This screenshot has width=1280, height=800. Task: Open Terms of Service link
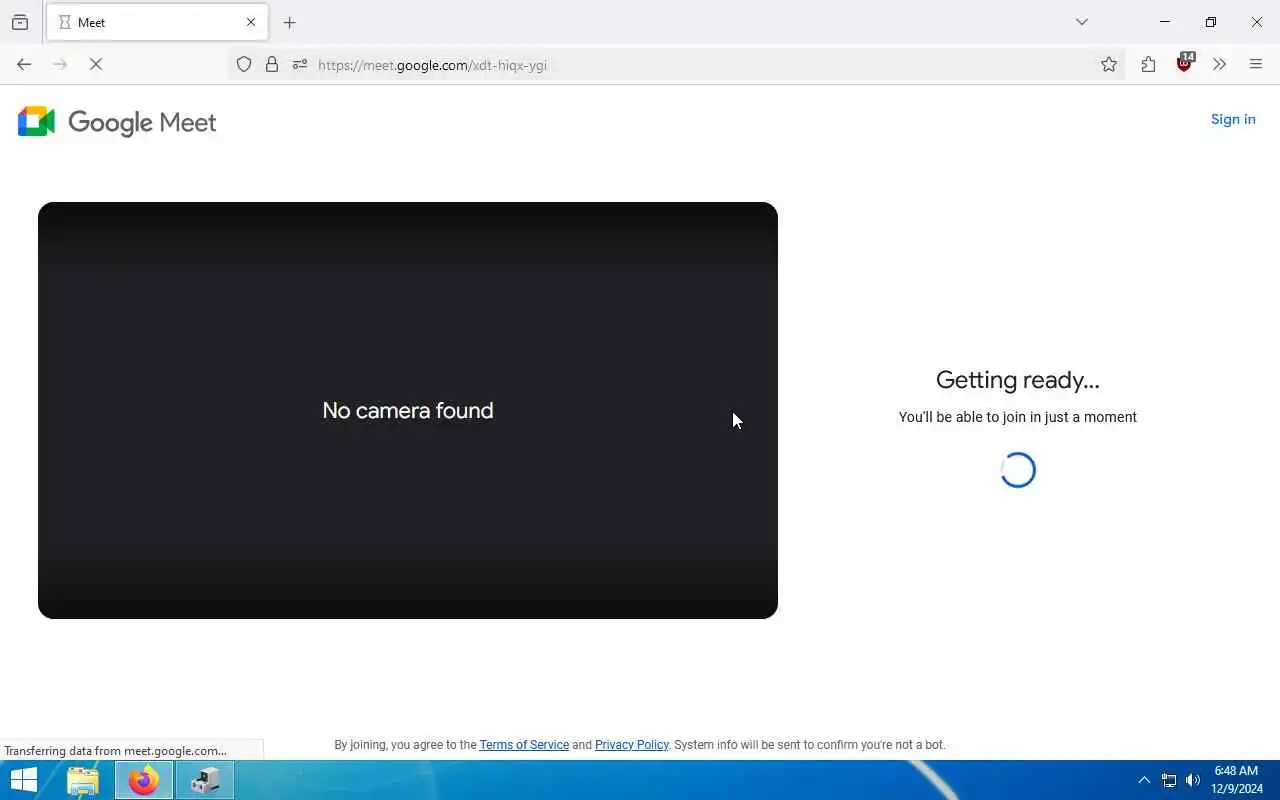524,745
